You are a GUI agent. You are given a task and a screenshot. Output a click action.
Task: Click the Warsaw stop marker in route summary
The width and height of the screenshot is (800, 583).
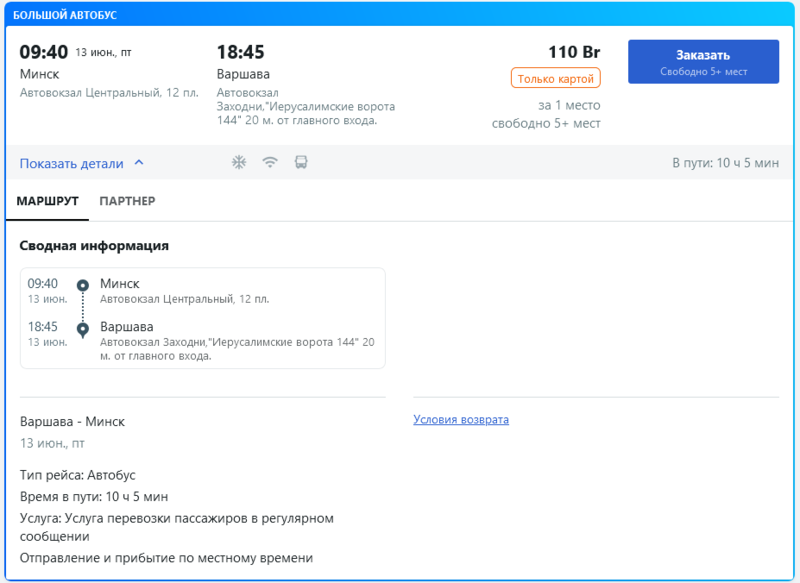click(83, 329)
